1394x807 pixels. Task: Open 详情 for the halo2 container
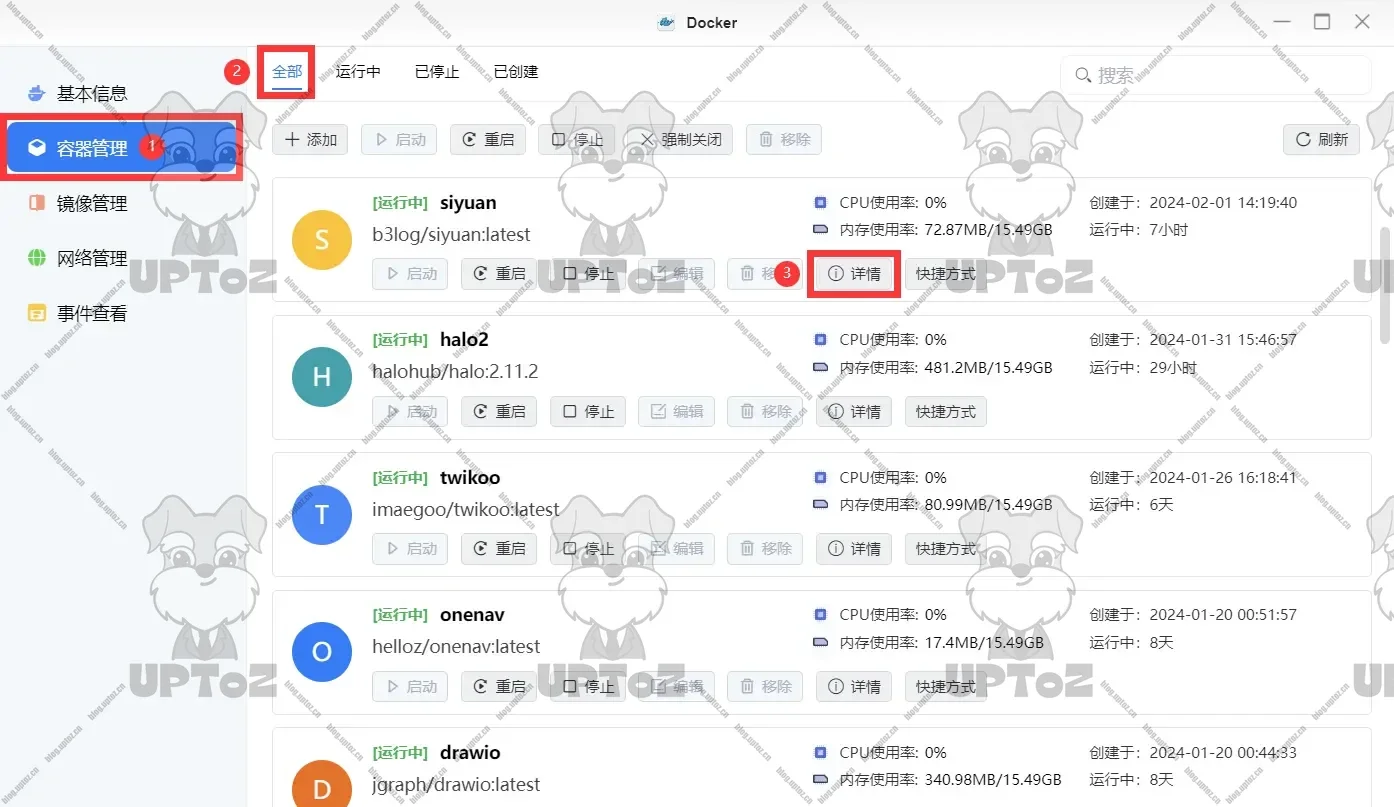point(854,411)
